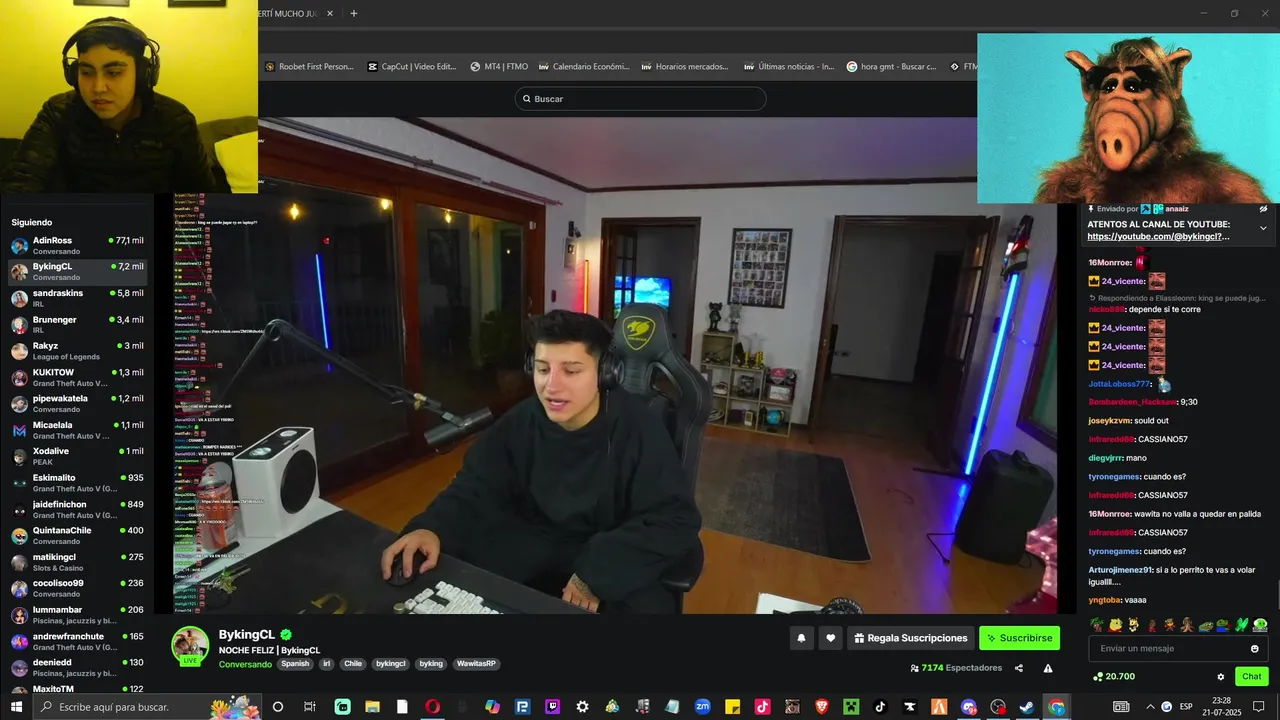The width and height of the screenshot is (1280, 720).
Task: Click the report warning triangle icon
Action: pyautogui.click(x=1048, y=668)
